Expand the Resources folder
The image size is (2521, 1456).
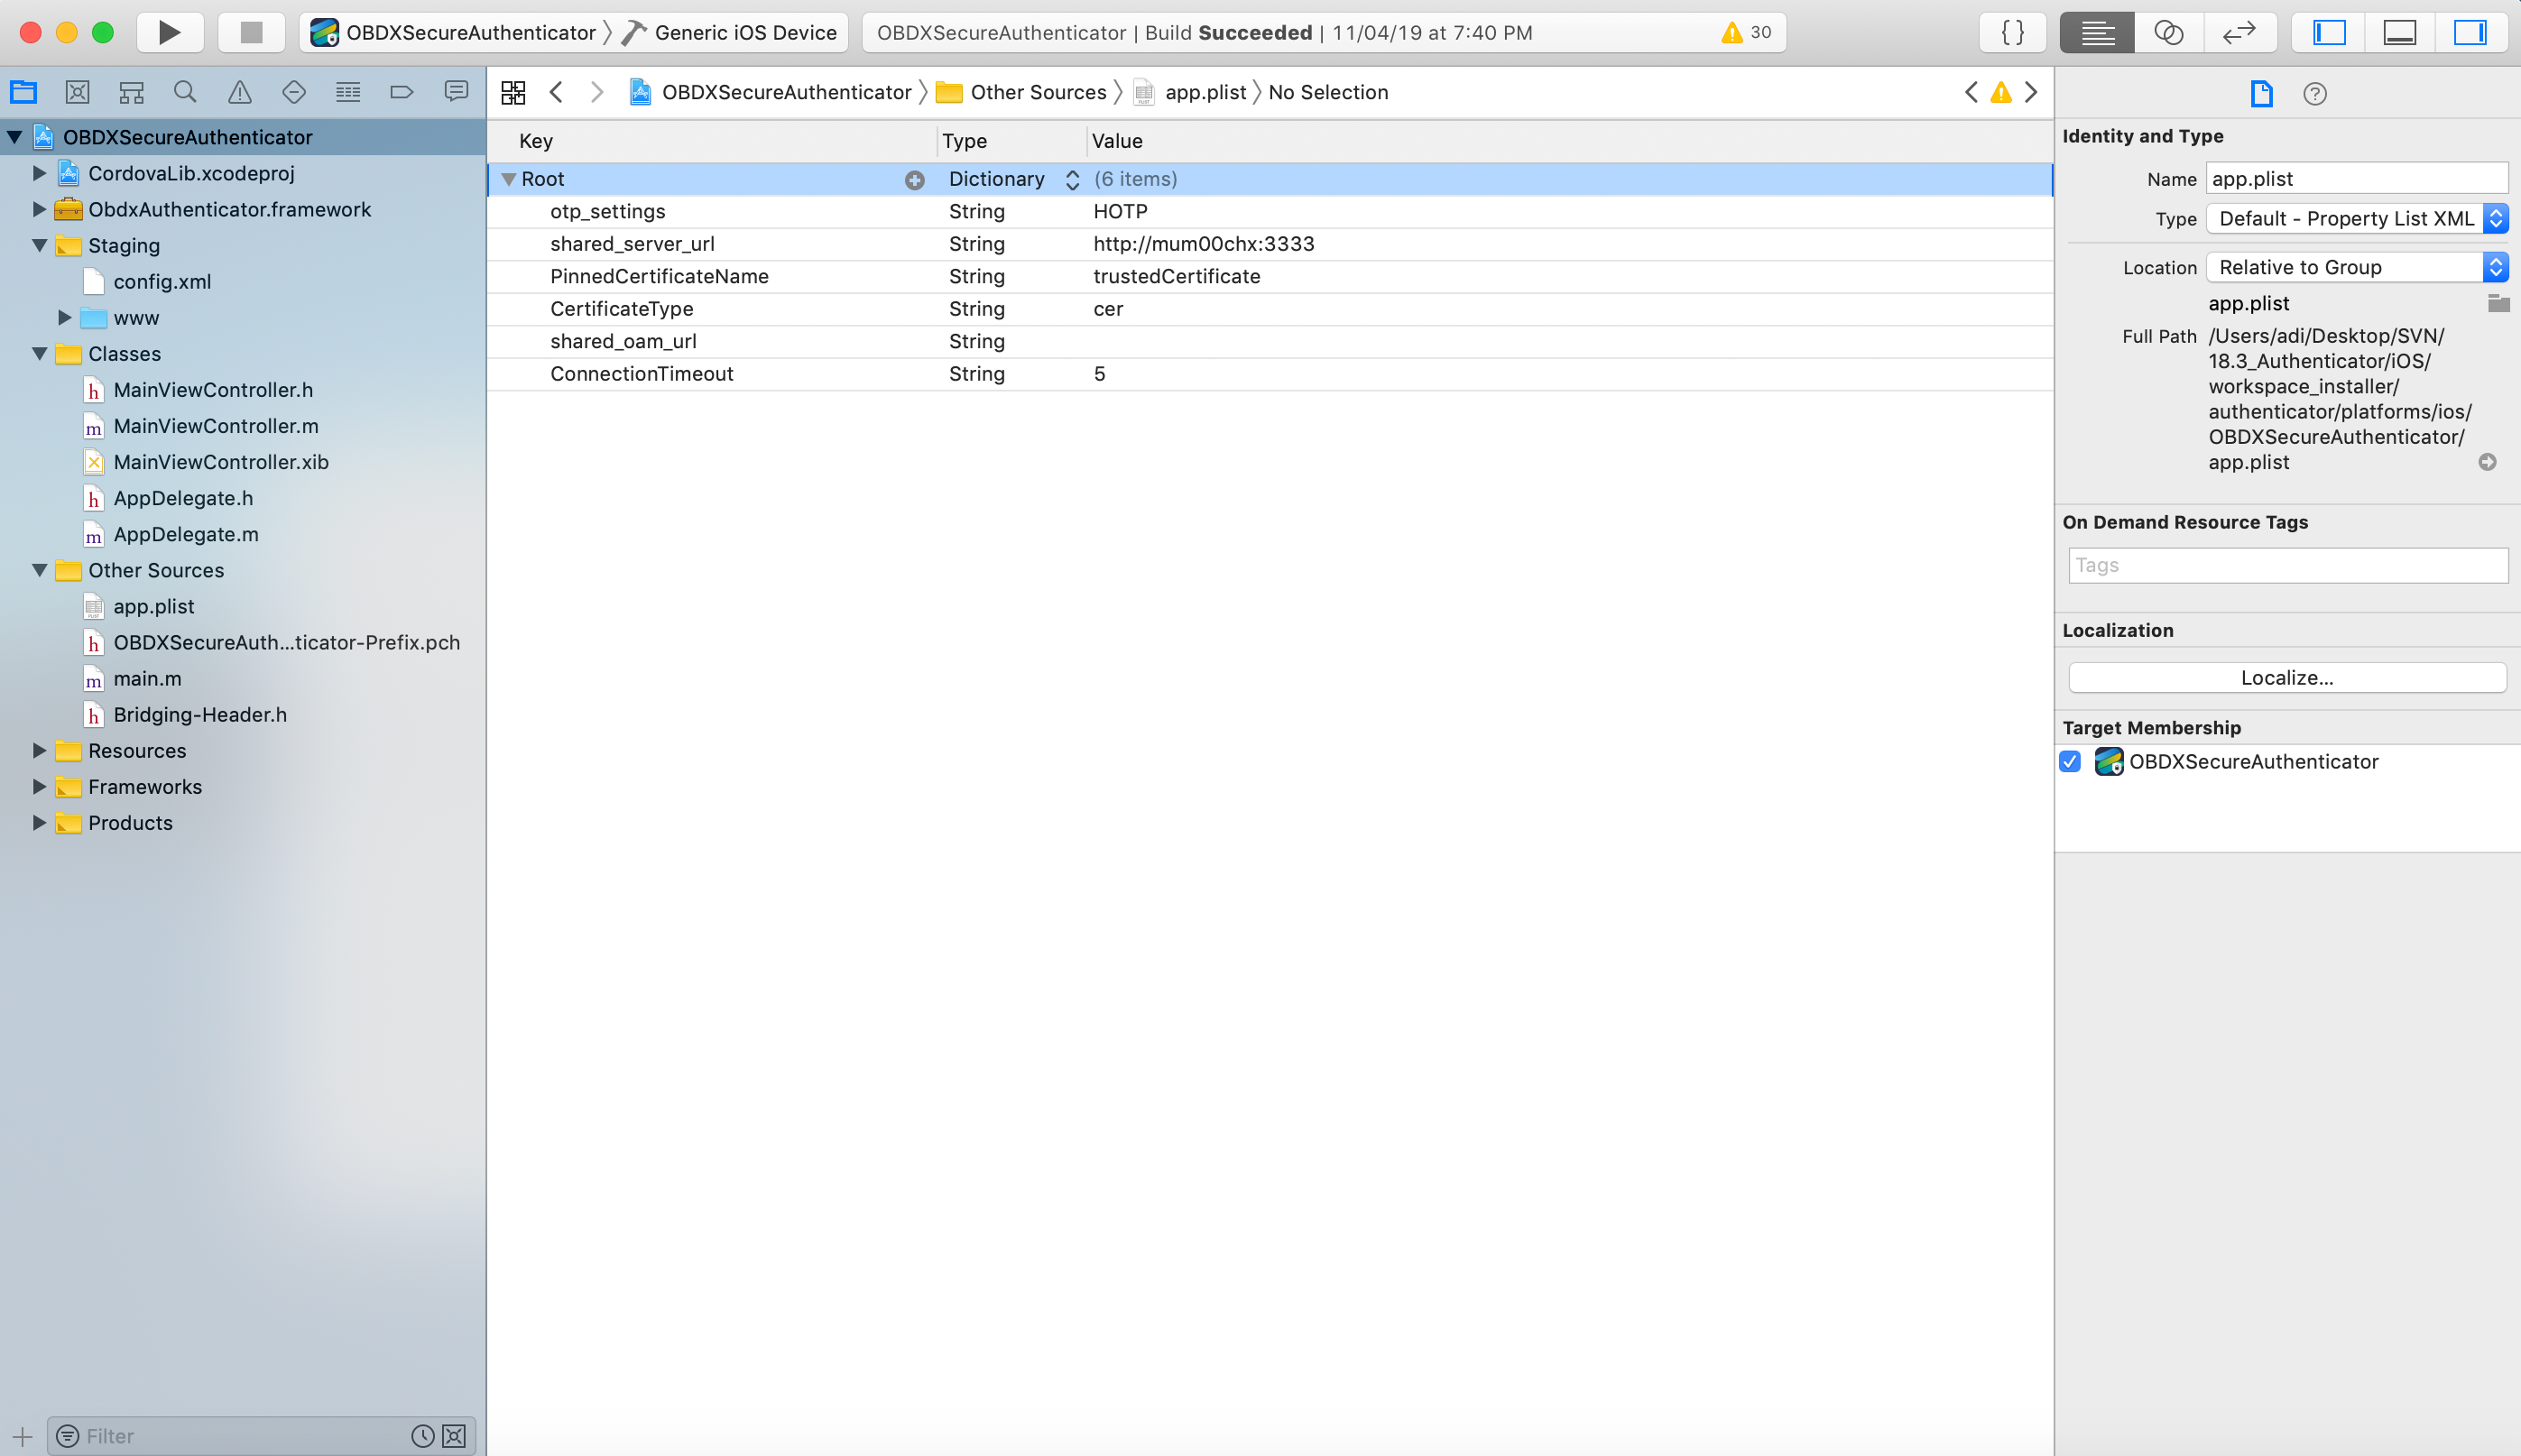pos(39,750)
